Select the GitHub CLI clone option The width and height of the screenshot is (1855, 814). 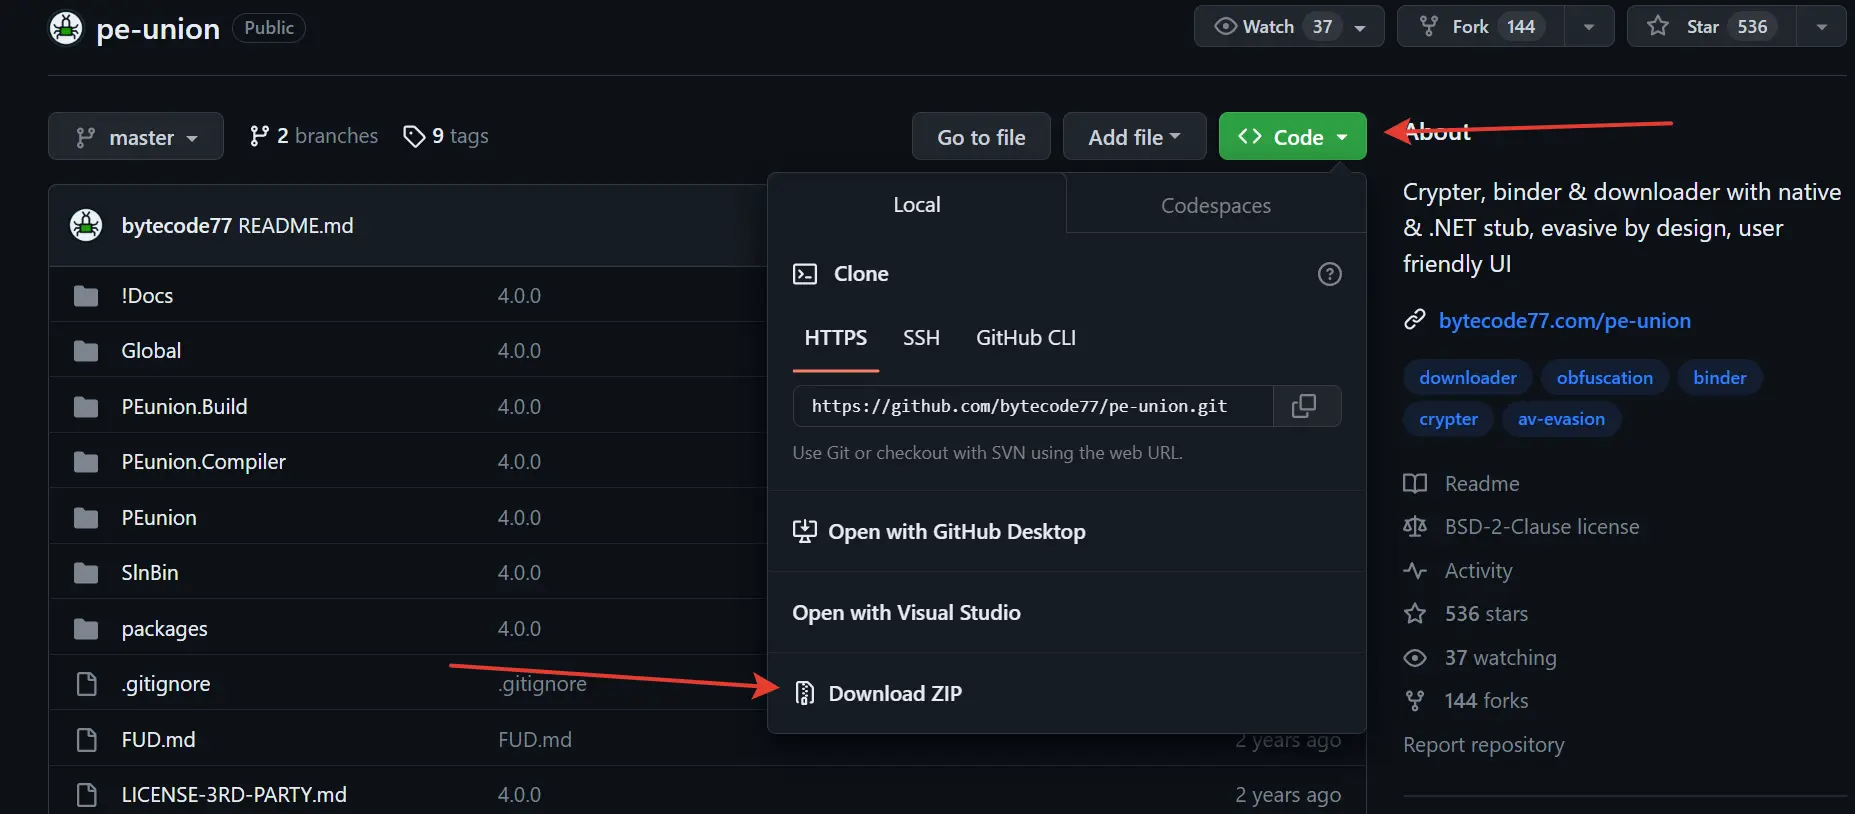coord(1026,338)
